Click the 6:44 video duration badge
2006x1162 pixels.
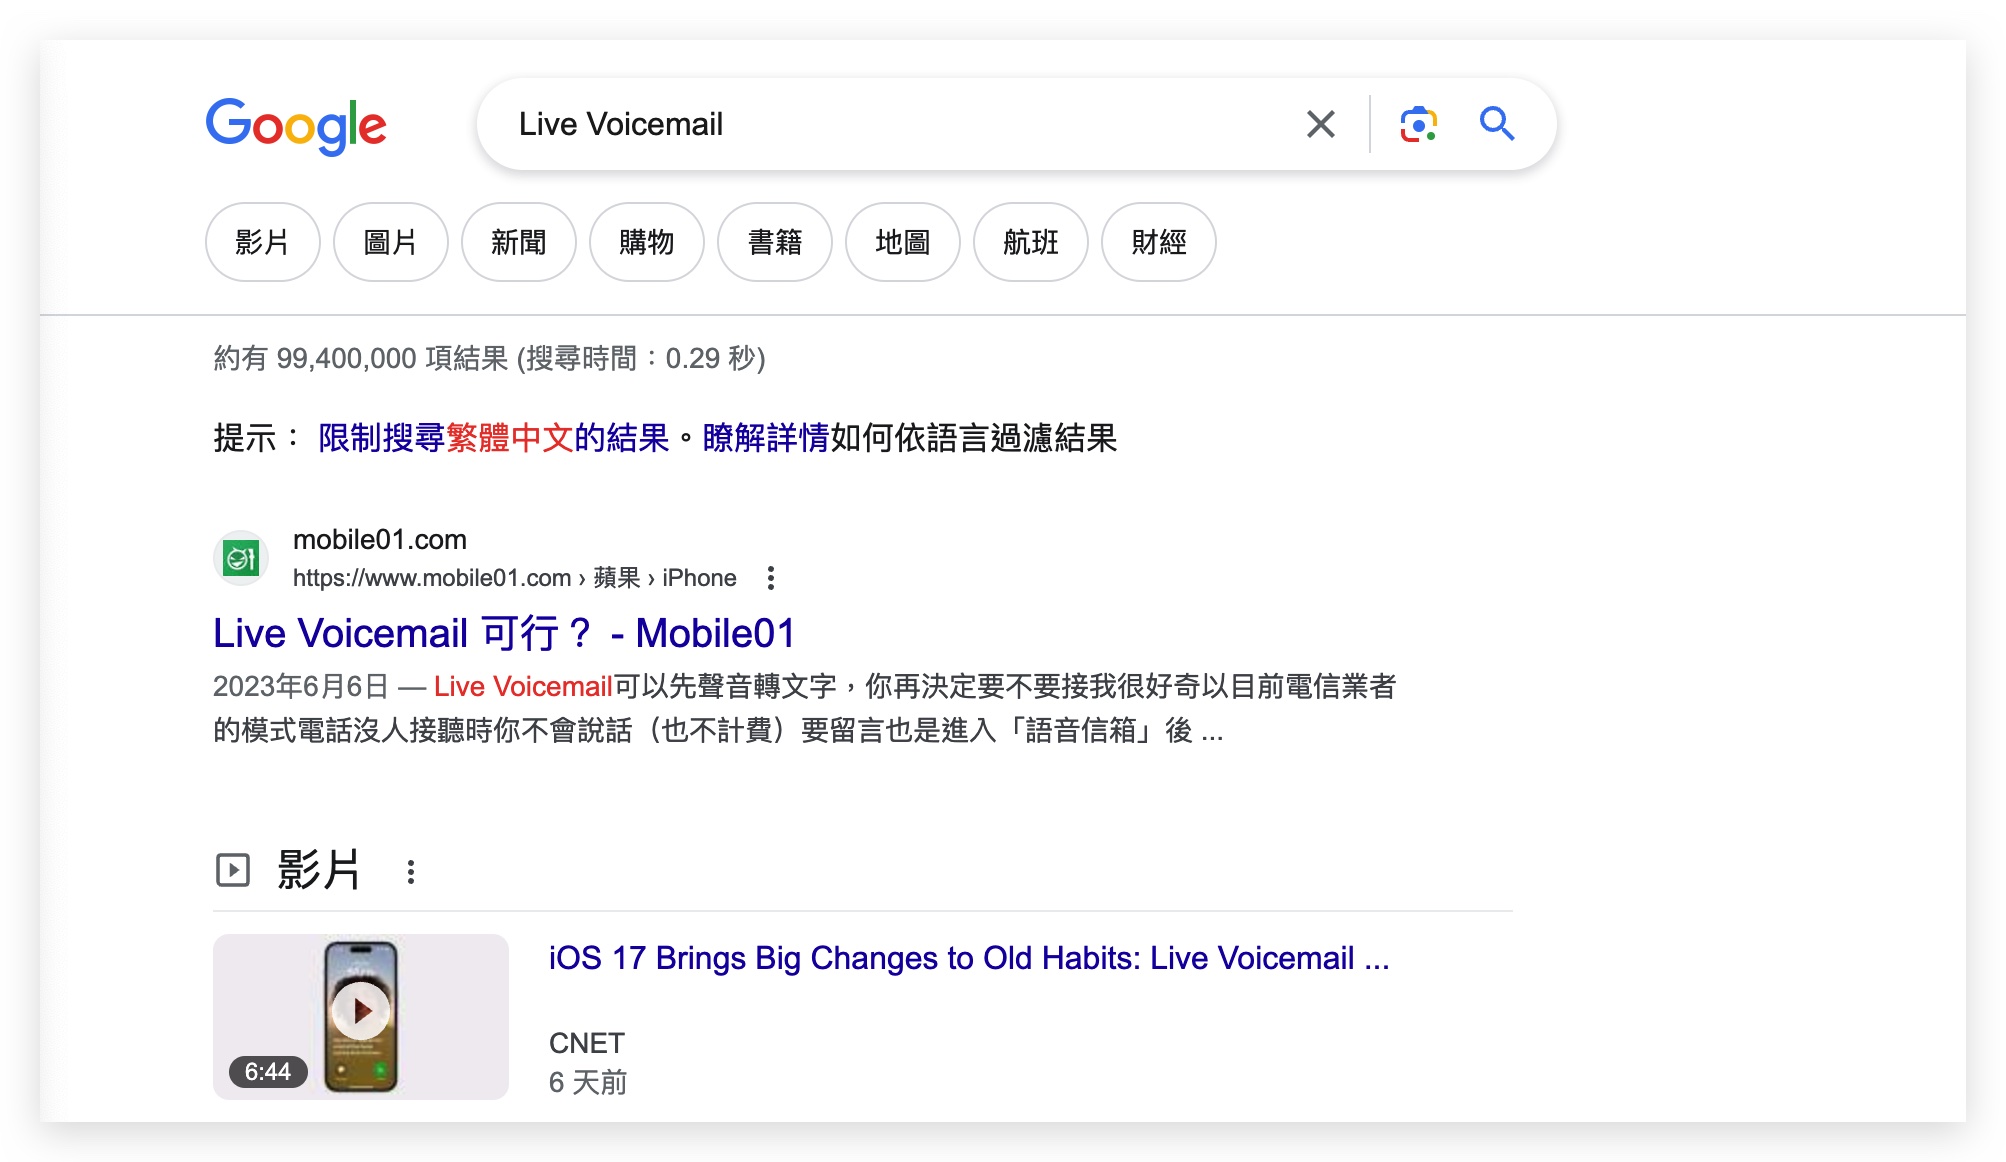click(268, 1072)
